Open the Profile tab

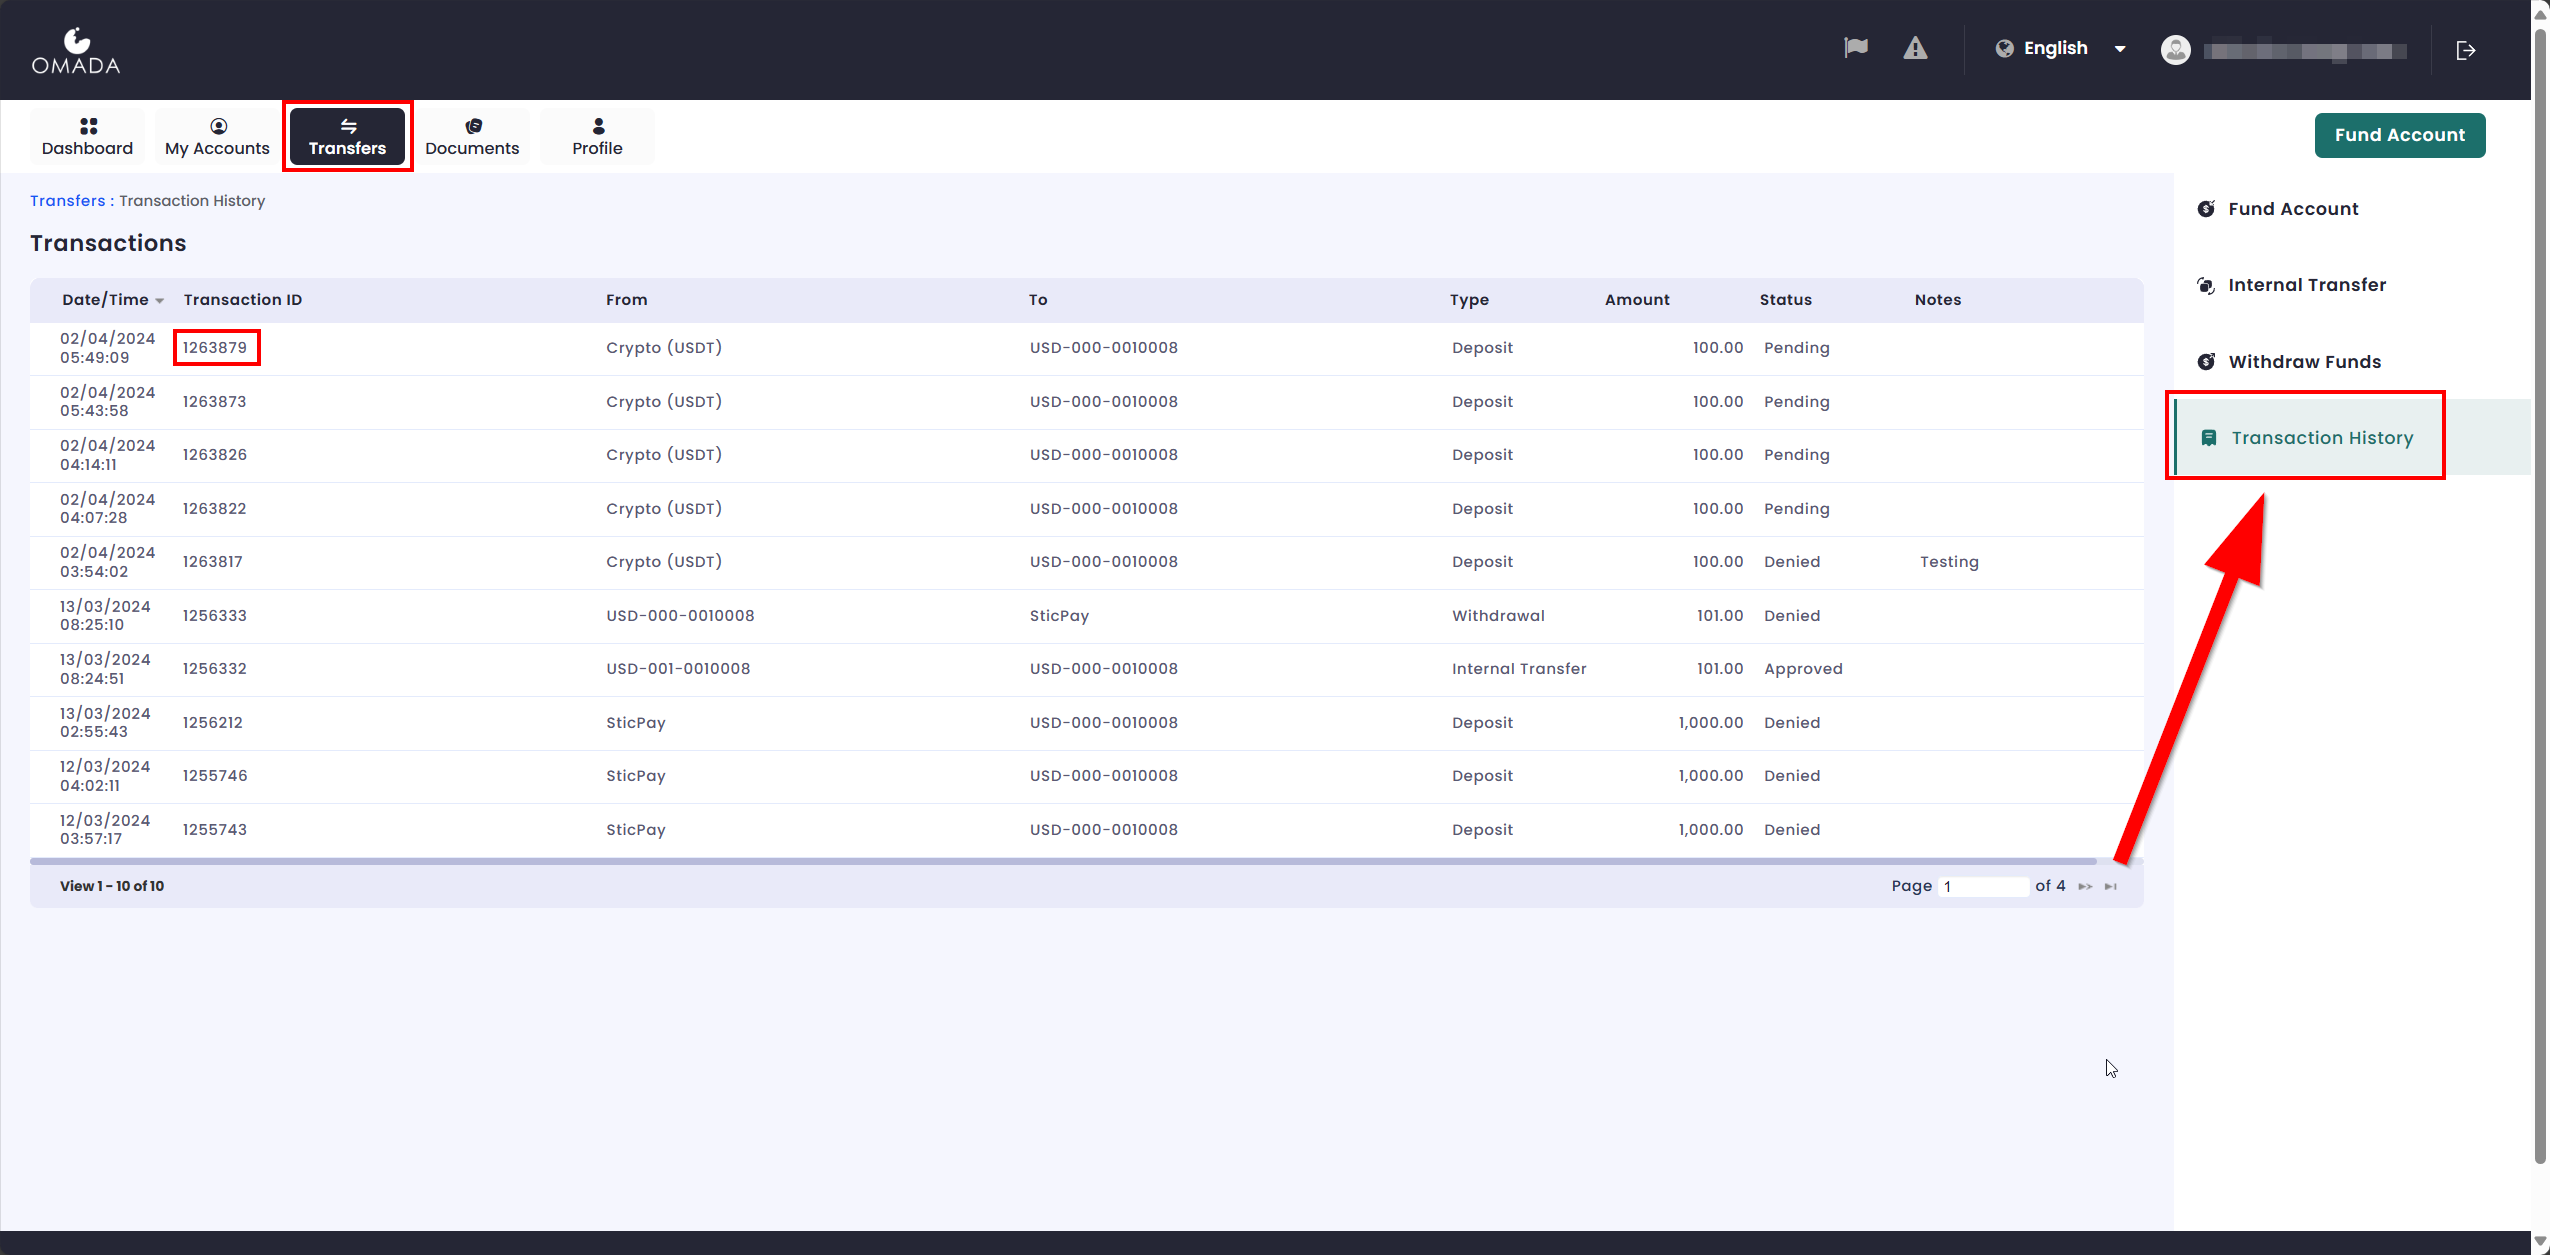click(x=597, y=137)
